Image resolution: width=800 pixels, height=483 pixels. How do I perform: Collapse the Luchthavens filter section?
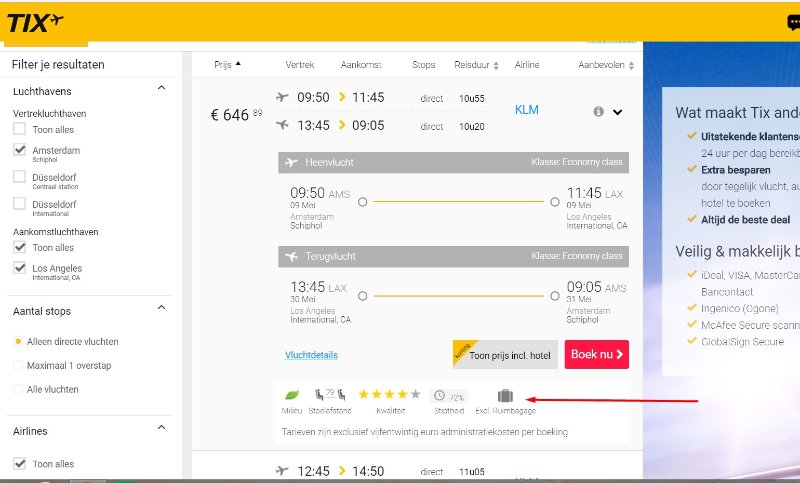(x=162, y=90)
